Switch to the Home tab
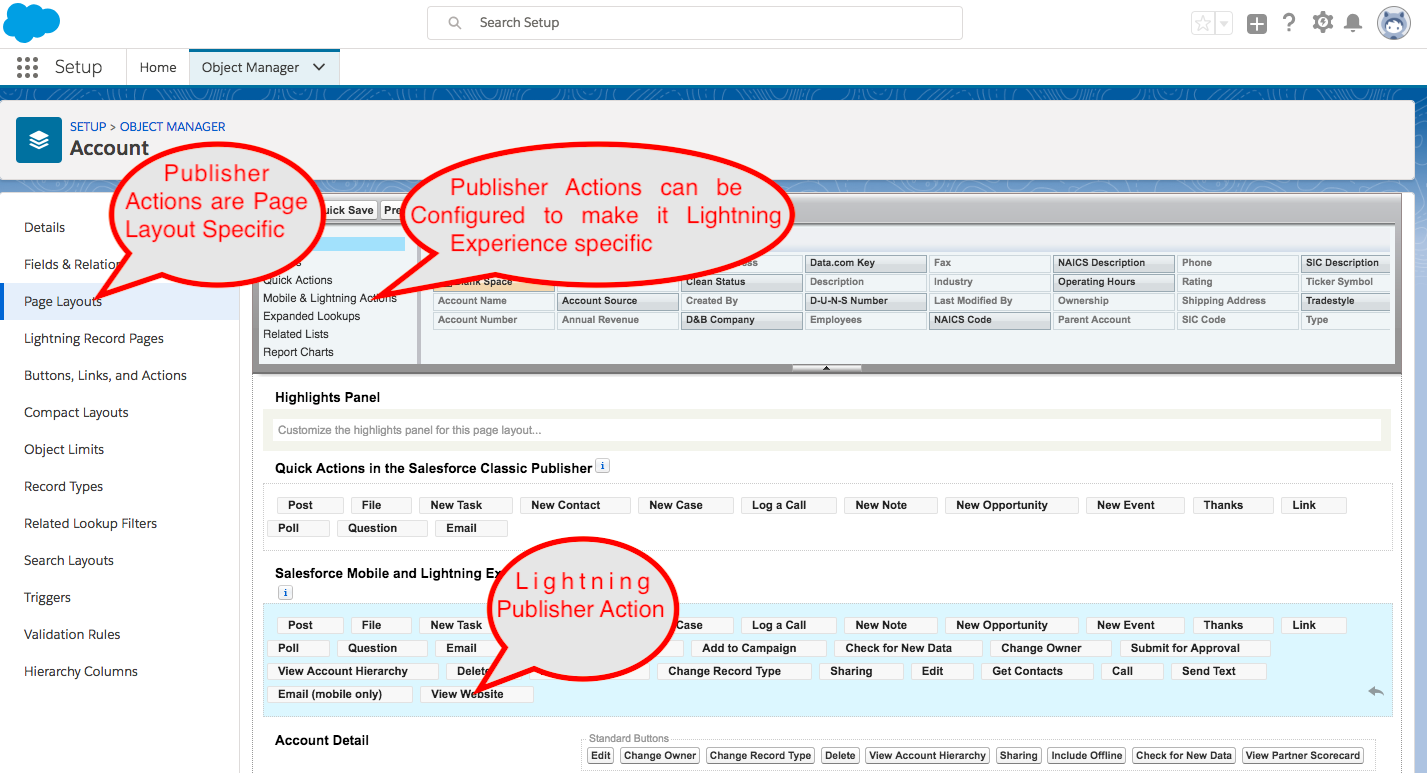1427x773 pixels. [x=158, y=67]
